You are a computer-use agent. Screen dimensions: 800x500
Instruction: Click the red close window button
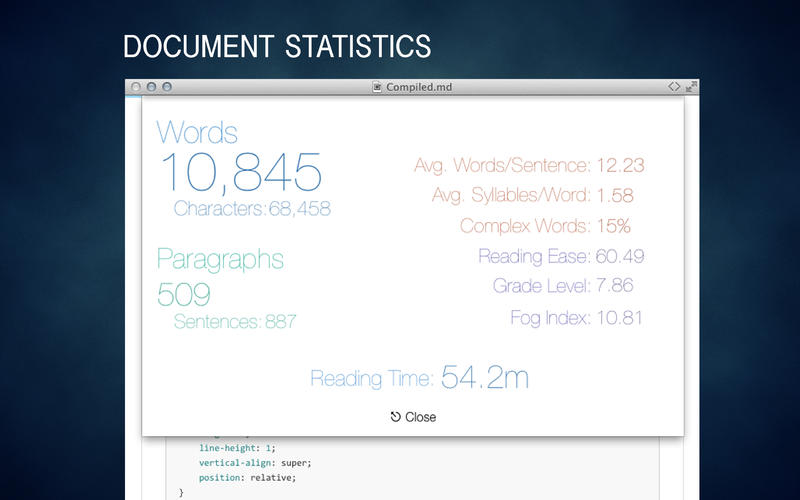(x=137, y=88)
